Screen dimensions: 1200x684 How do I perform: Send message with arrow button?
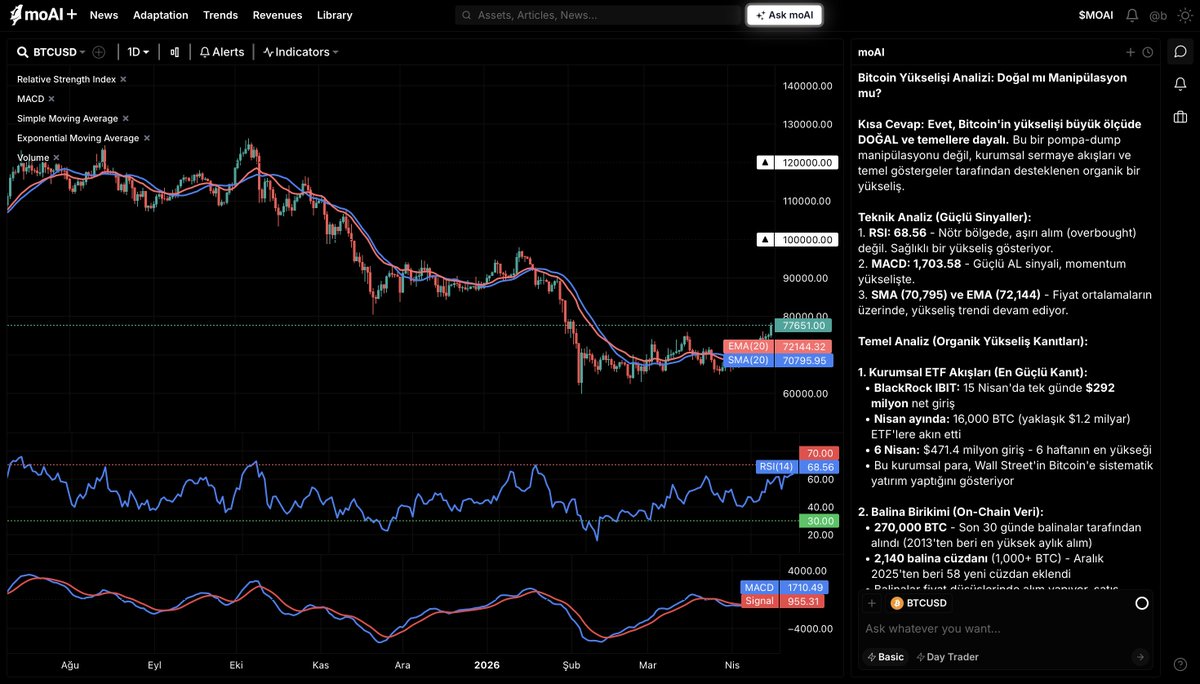1140,657
